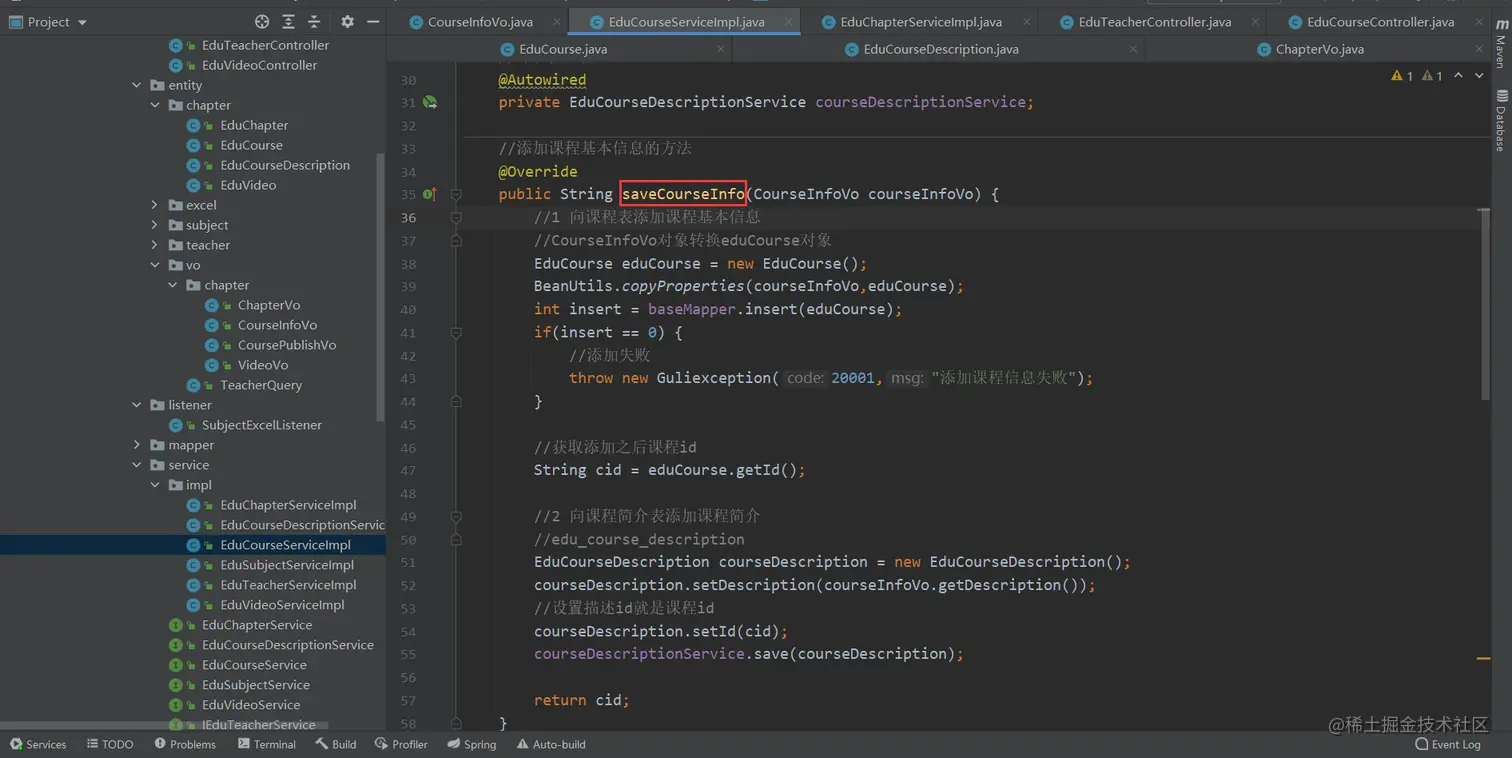Click the fold toggle at line 58

click(x=456, y=723)
